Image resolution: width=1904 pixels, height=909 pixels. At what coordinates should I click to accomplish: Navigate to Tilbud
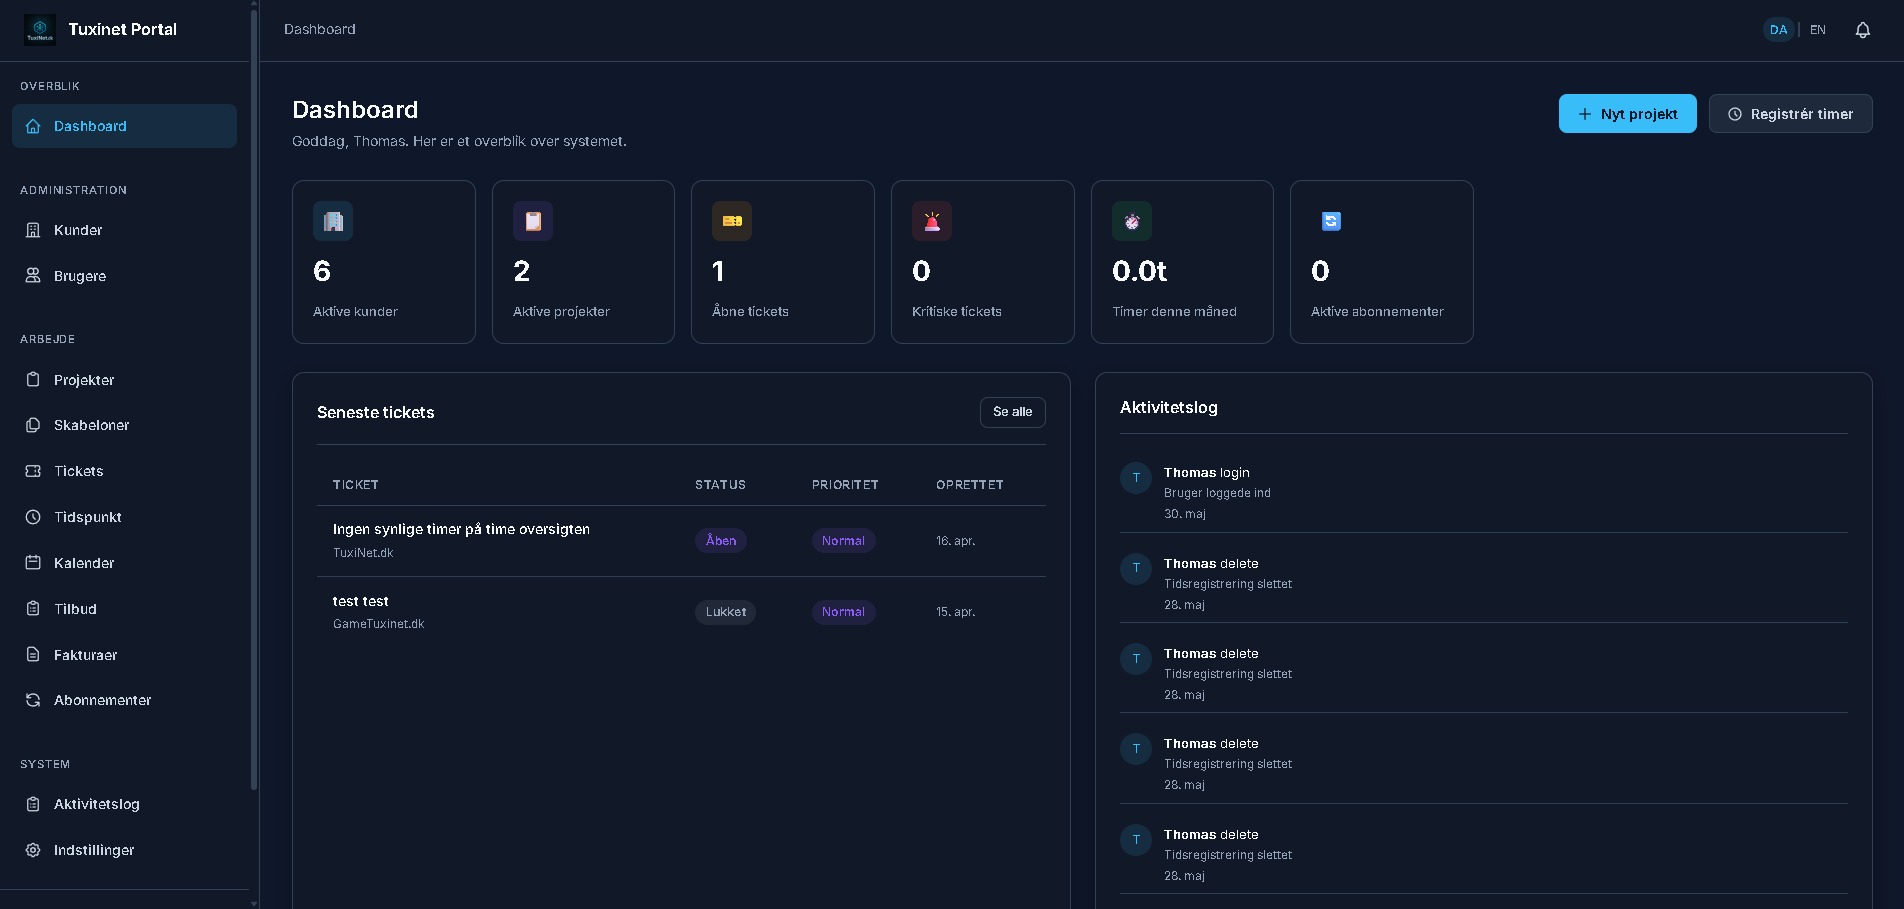[124, 609]
